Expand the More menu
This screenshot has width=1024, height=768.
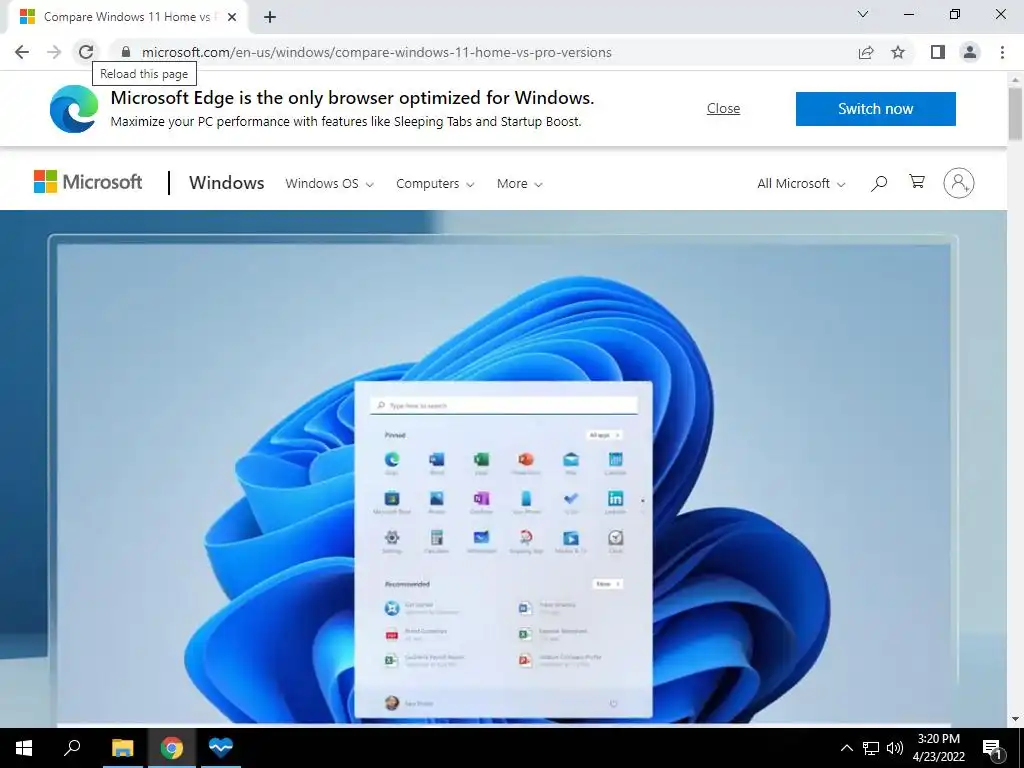point(519,184)
